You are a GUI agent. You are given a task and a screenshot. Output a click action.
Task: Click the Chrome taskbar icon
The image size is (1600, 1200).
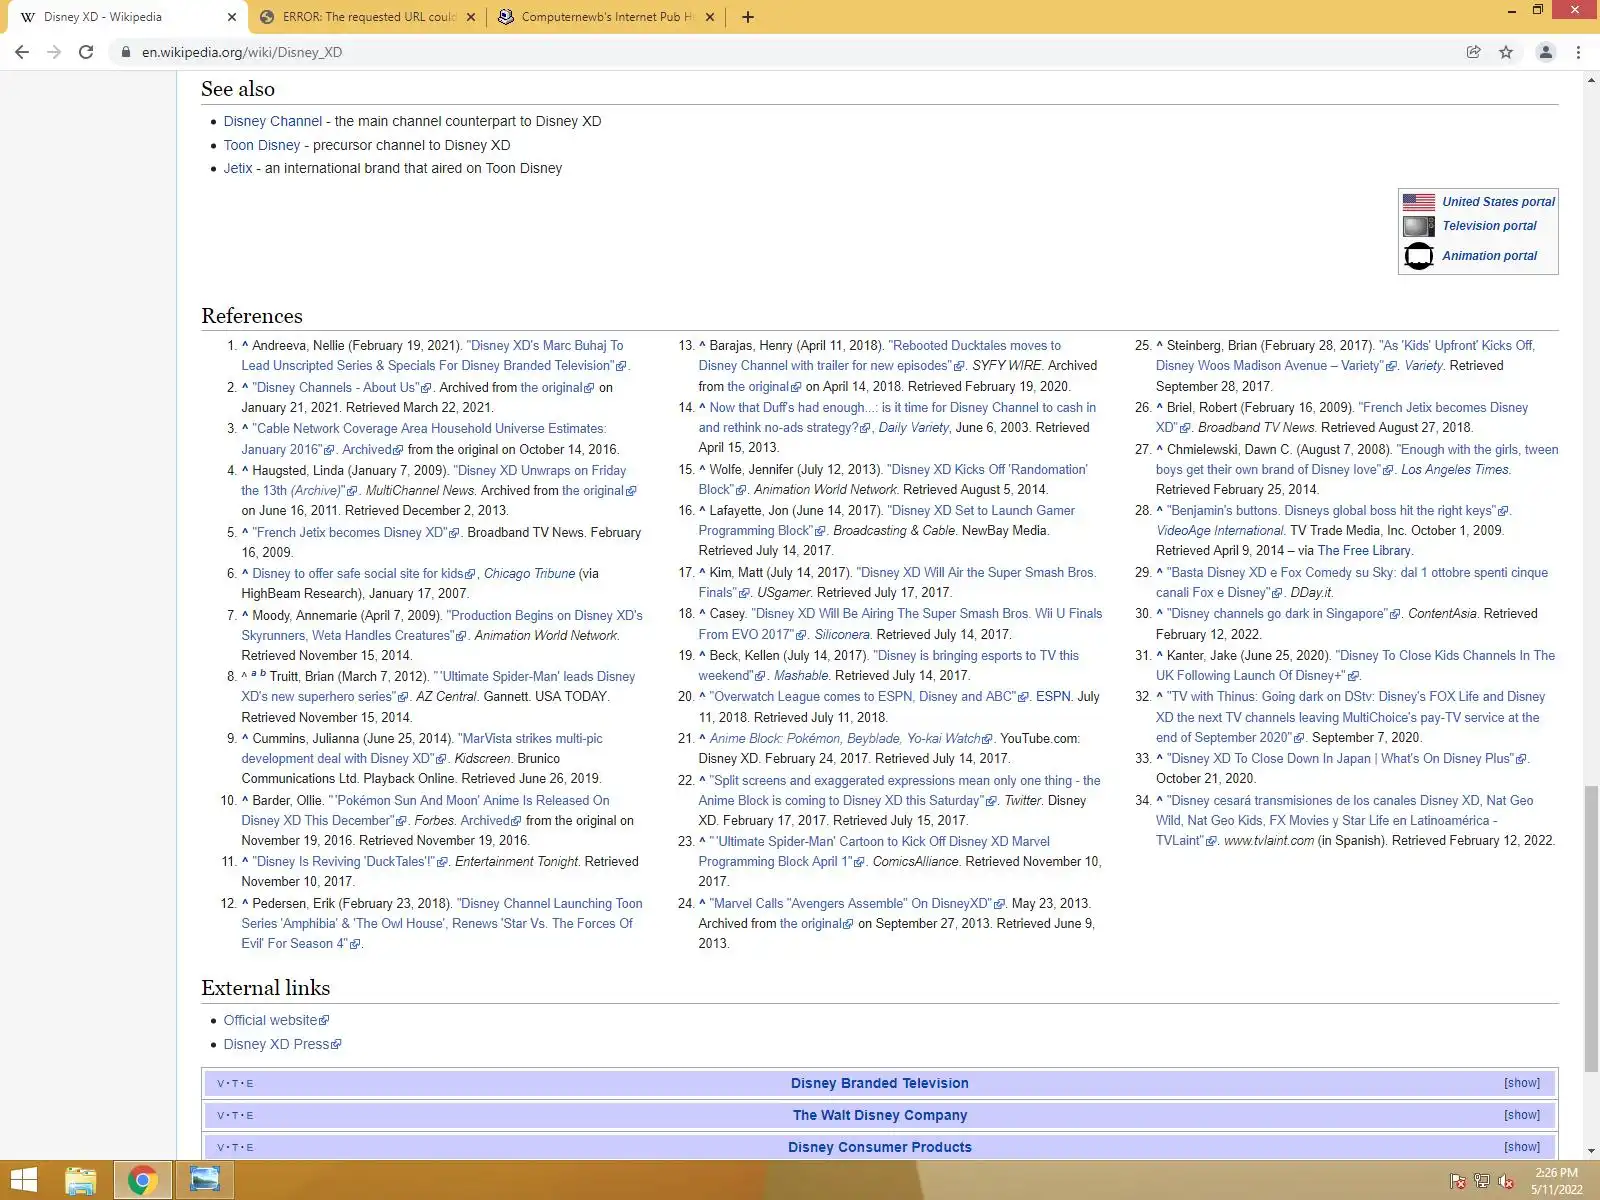pos(142,1181)
